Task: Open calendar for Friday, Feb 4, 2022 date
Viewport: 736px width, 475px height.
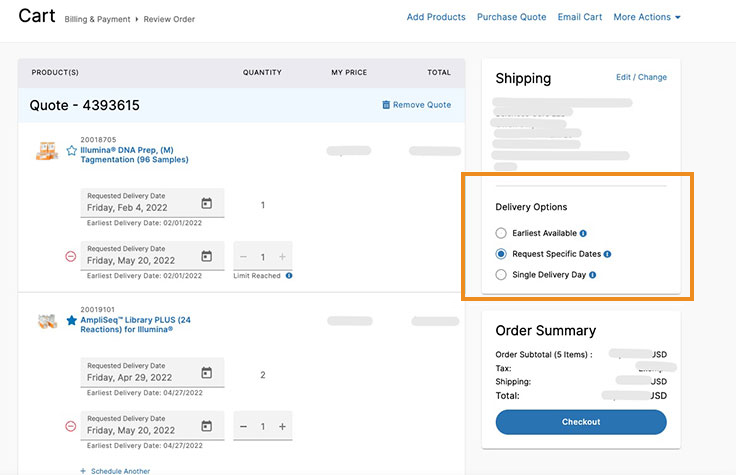Action: pyautogui.click(x=207, y=203)
